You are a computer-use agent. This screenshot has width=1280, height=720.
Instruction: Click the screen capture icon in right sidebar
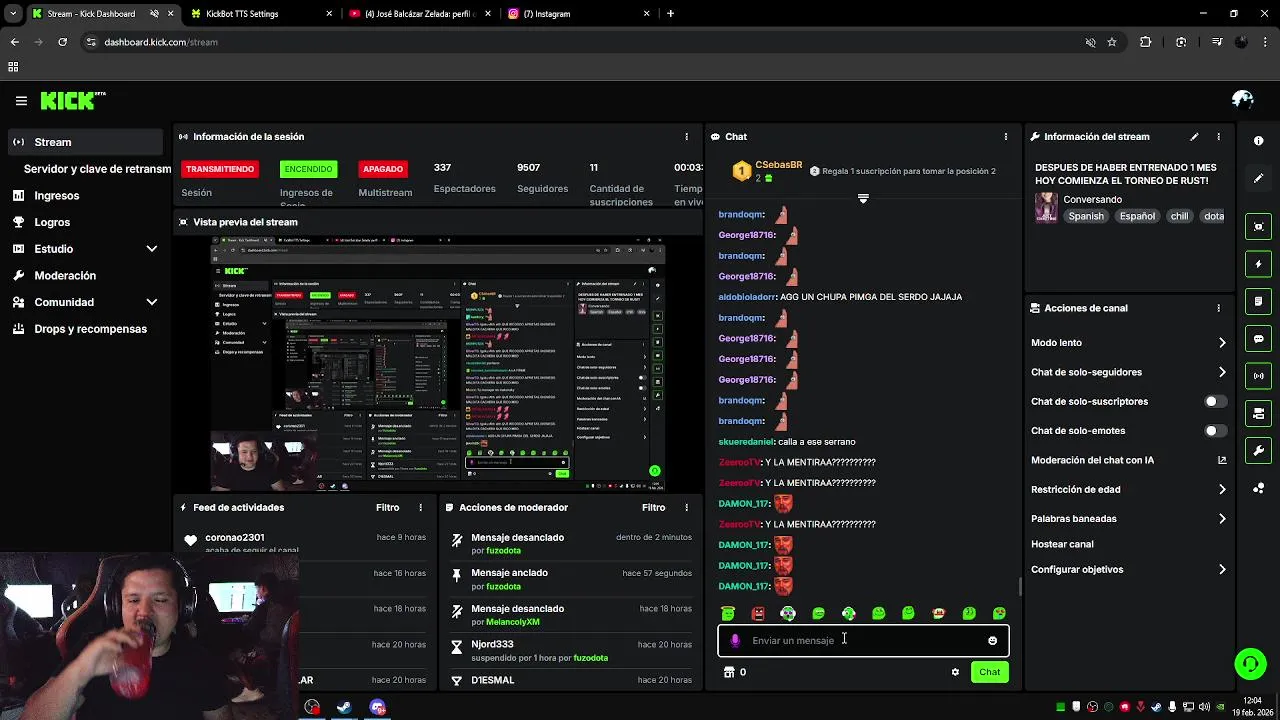point(1258,227)
